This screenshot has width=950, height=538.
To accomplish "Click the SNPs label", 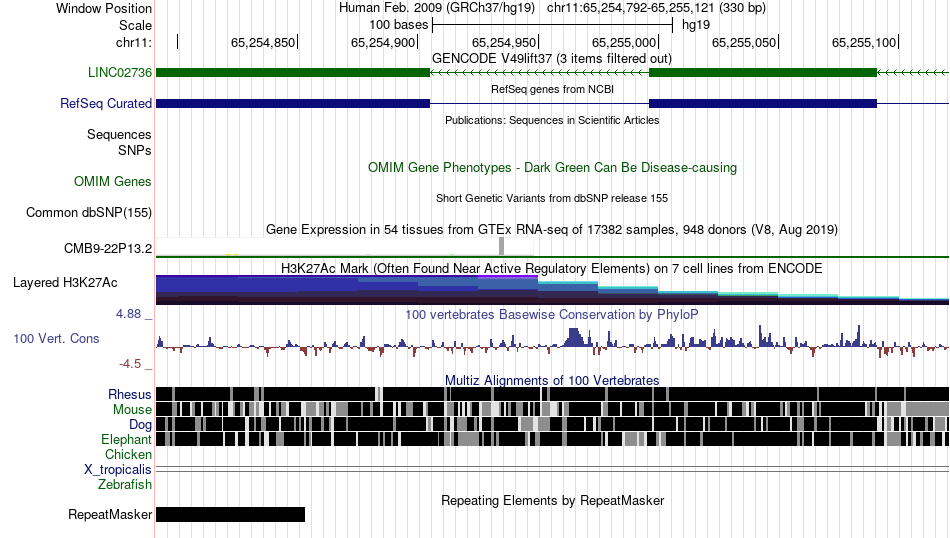I will (135, 150).
